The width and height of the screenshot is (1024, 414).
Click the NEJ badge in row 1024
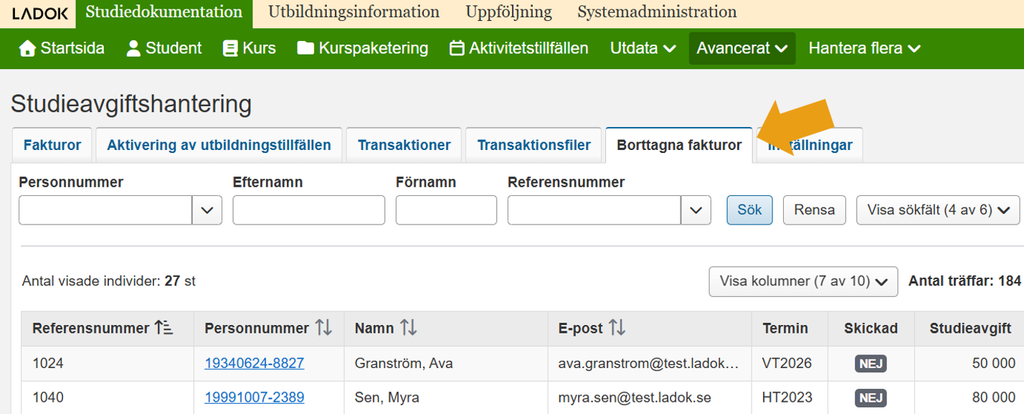871,363
